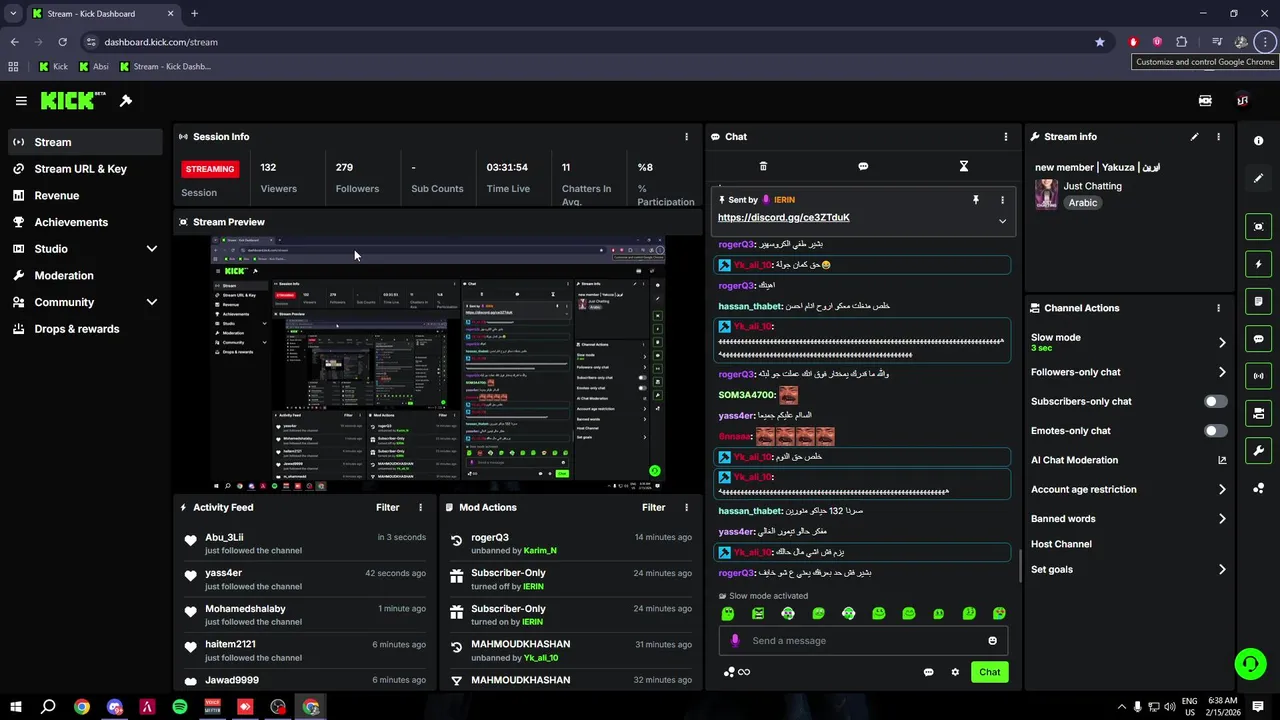Image resolution: width=1280 pixels, height=720 pixels.
Task: Collapse the pinned message with the chevron
Action: [x=1002, y=221]
